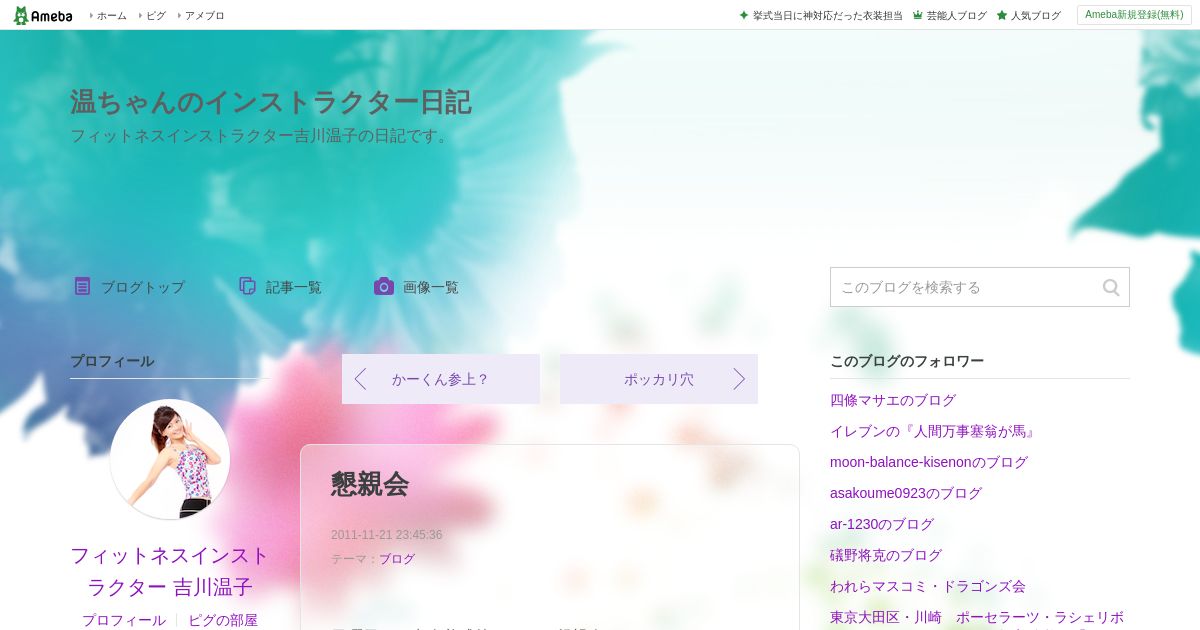Open ピグの部屋 link
Viewport: 1200px width, 630px height.
(x=223, y=620)
